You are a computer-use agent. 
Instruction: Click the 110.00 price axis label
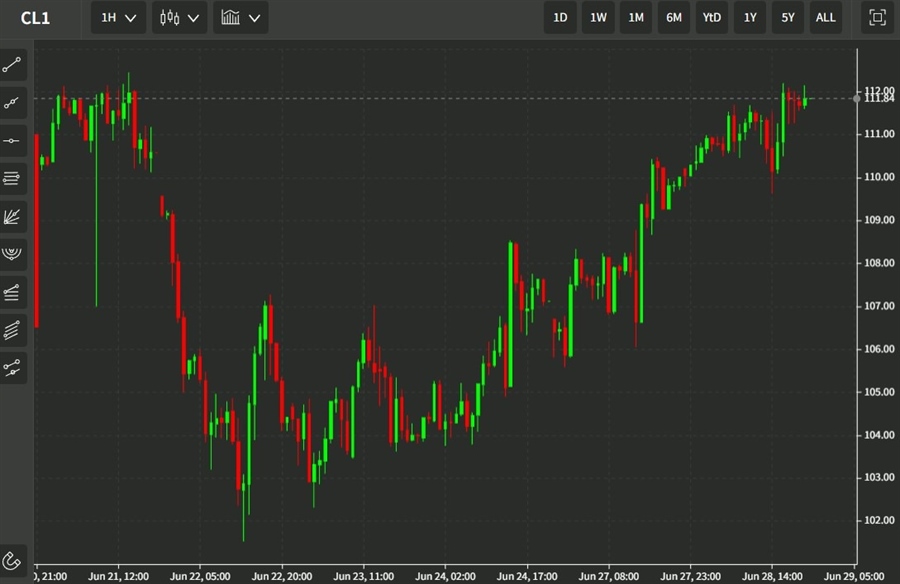coord(879,177)
